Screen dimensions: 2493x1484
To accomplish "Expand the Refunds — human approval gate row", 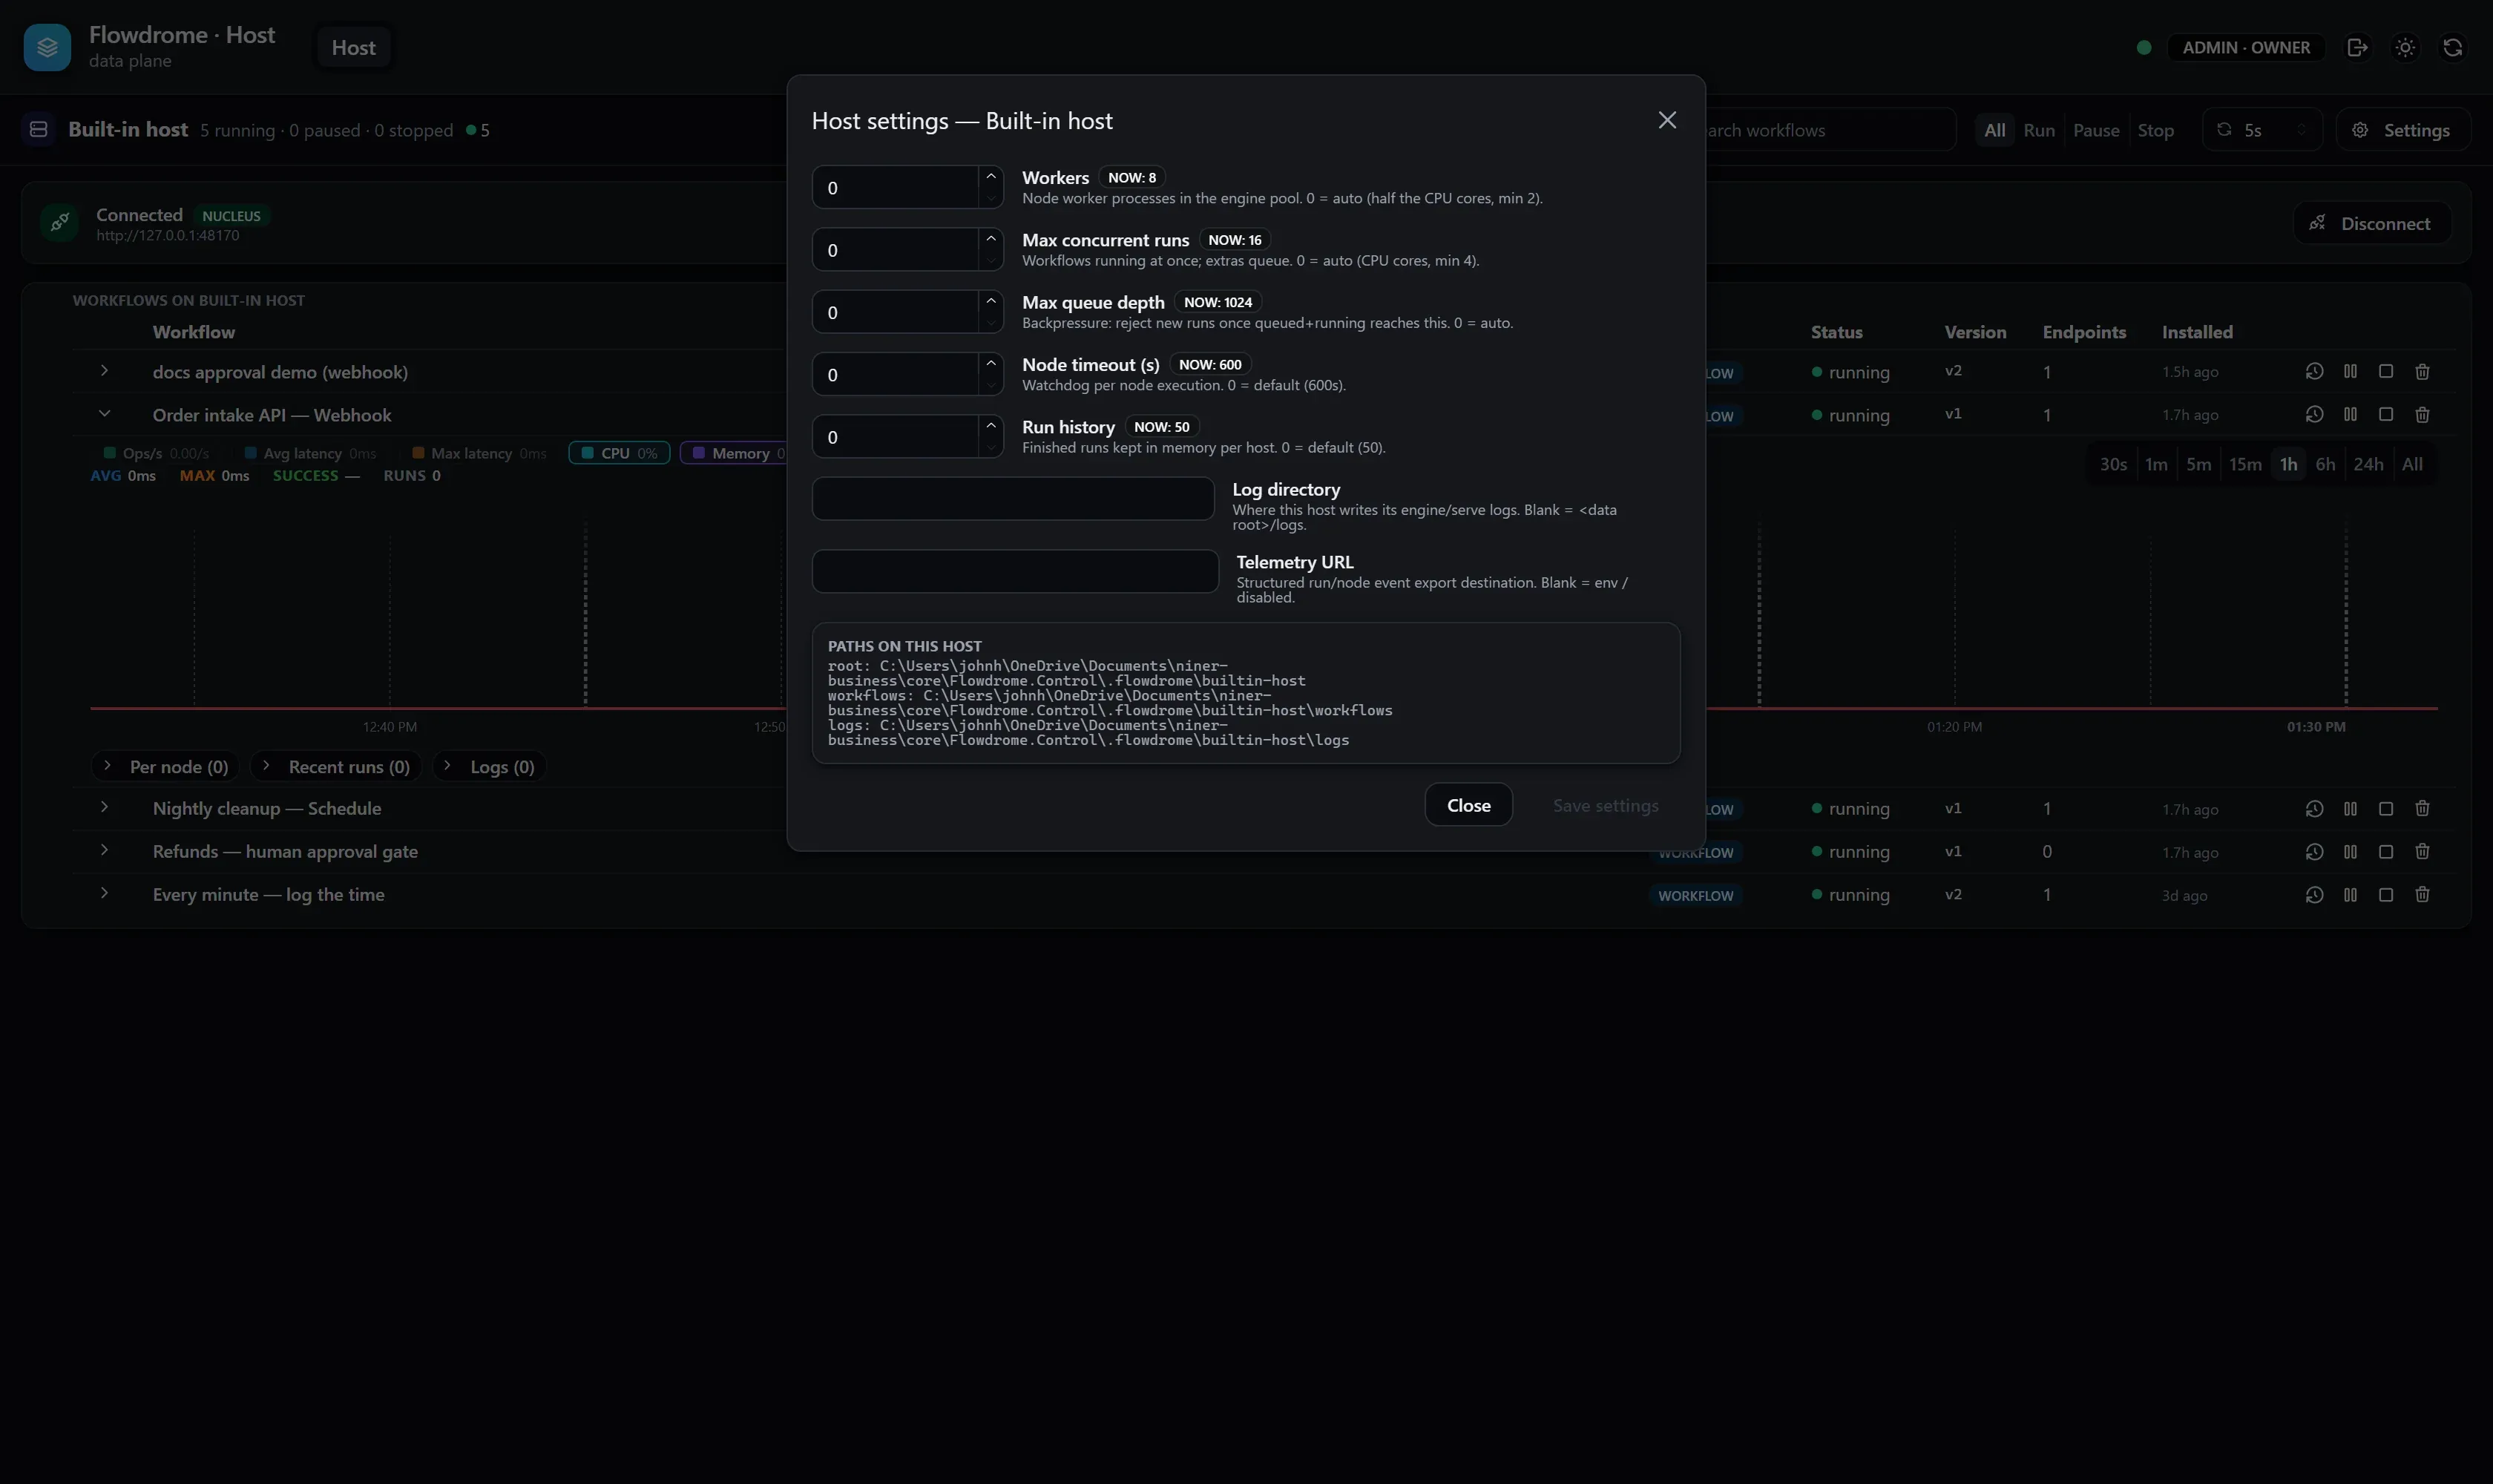I will (104, 850).
